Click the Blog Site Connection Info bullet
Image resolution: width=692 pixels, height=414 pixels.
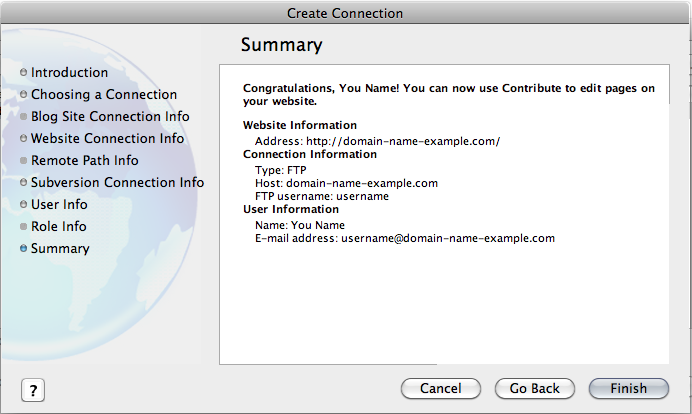point(23,117)
